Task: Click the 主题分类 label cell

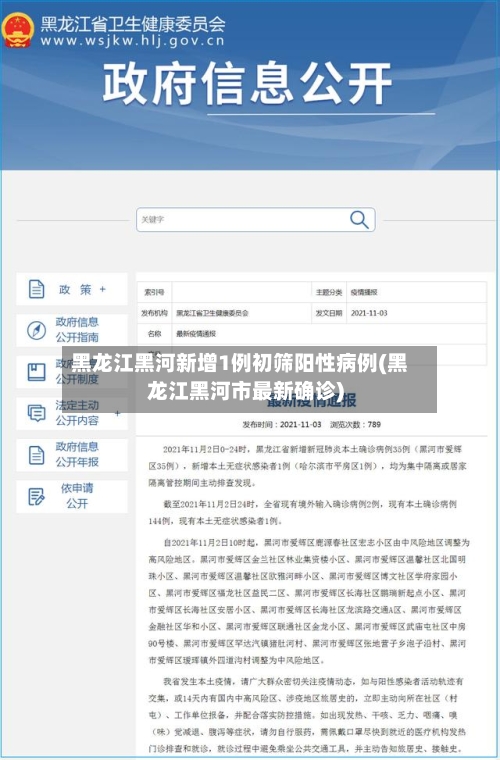Action: click(329, 292)
